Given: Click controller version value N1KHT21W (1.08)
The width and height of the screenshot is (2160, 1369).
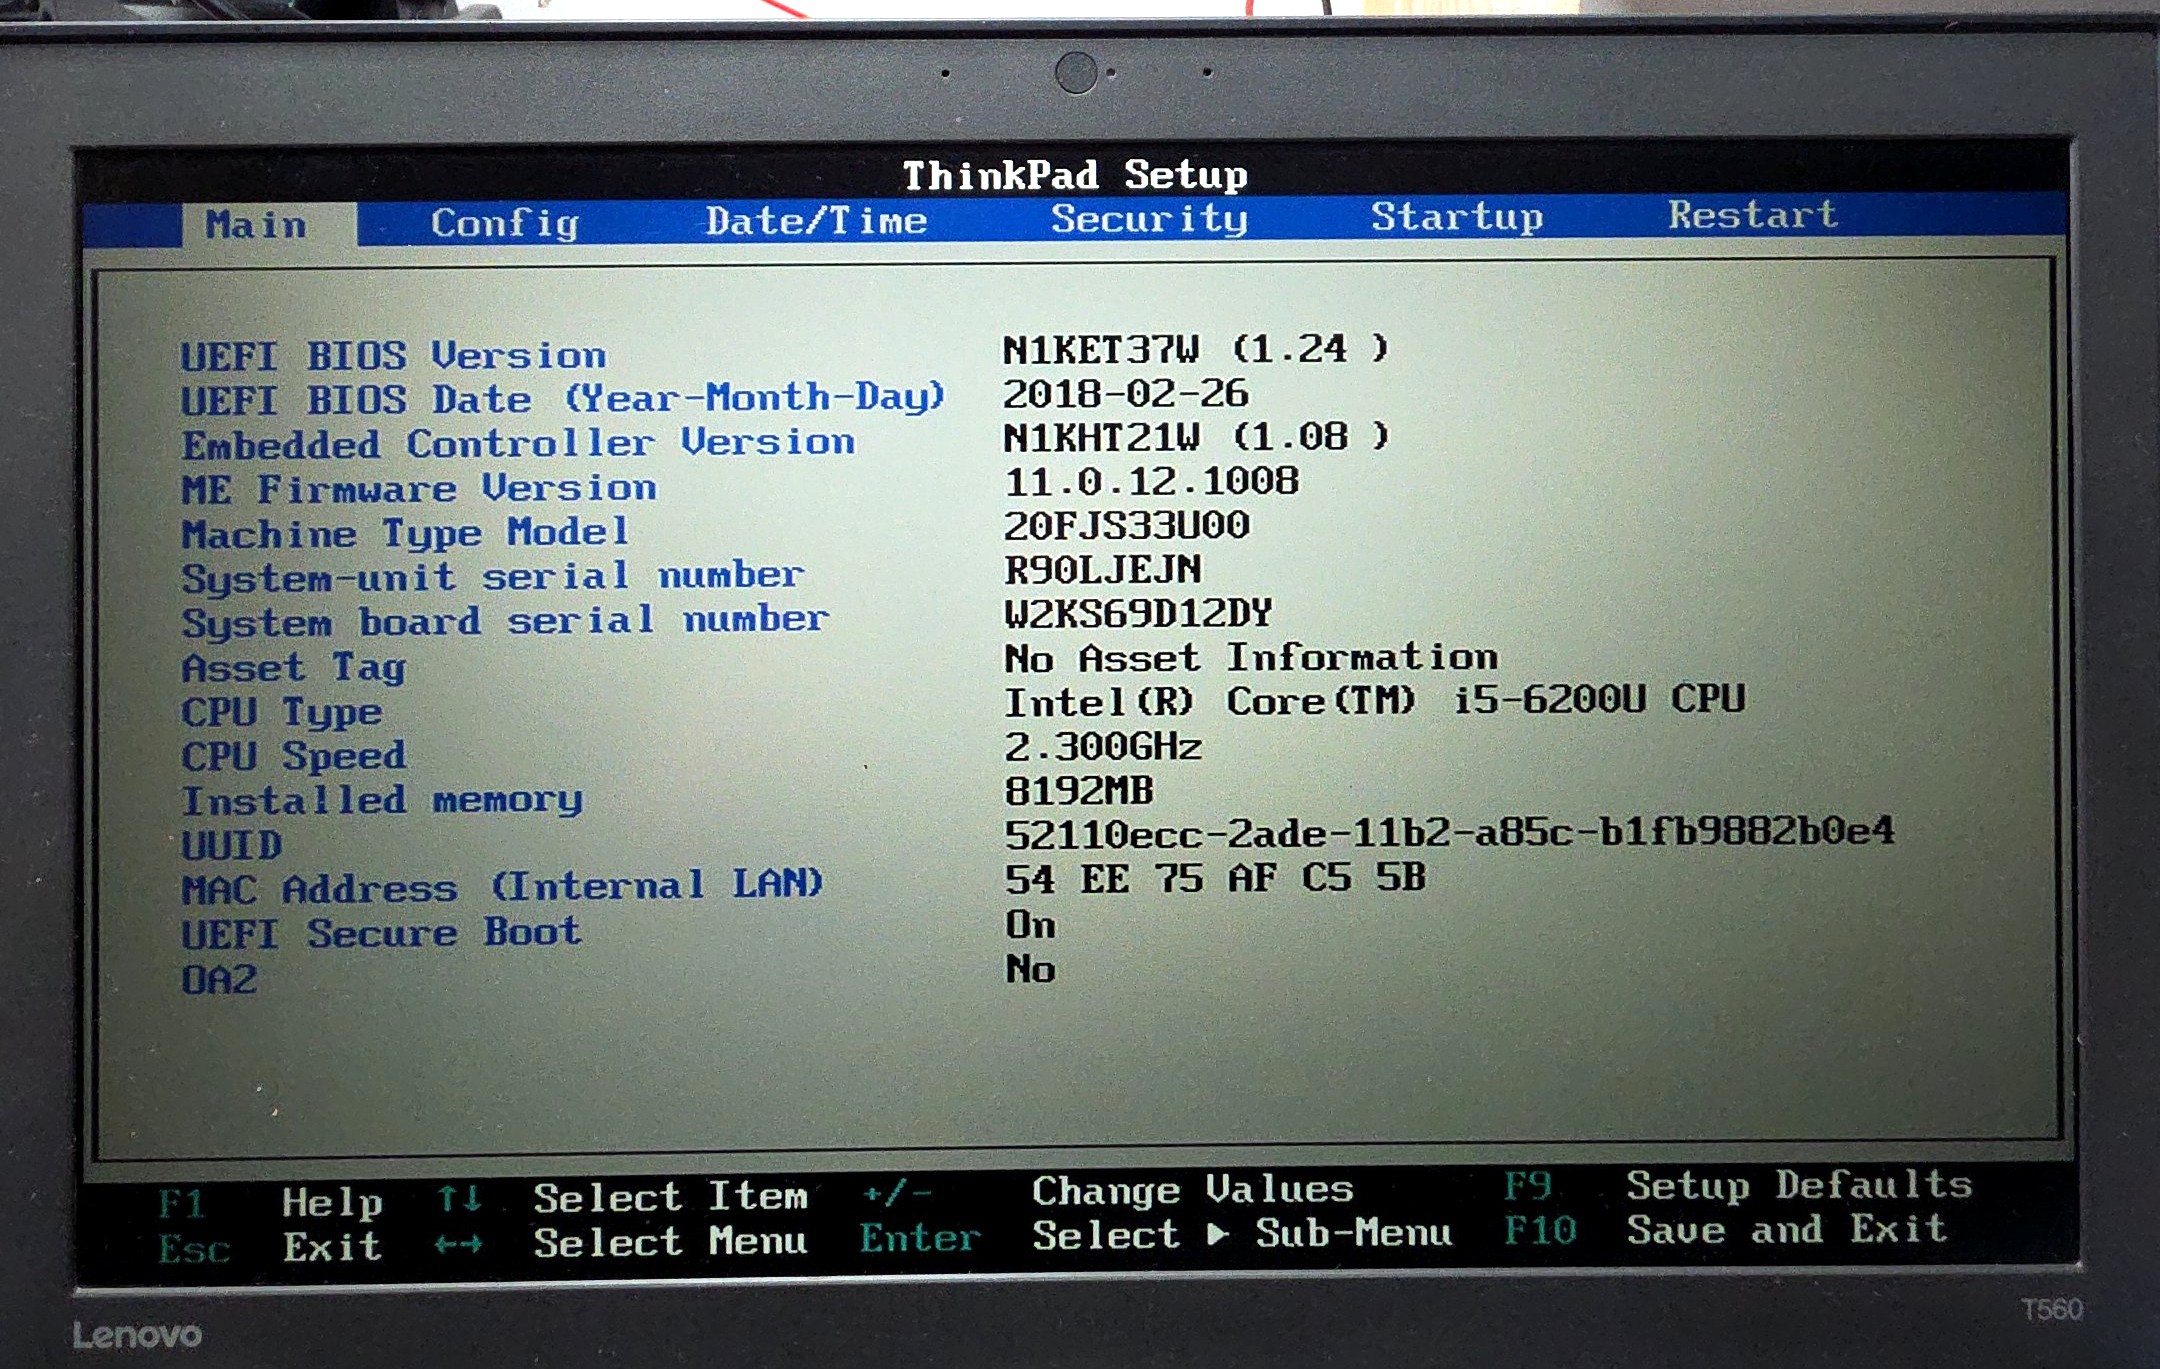Looking at the screenshot, I should pyautogui.click(x=1196, y=437).
